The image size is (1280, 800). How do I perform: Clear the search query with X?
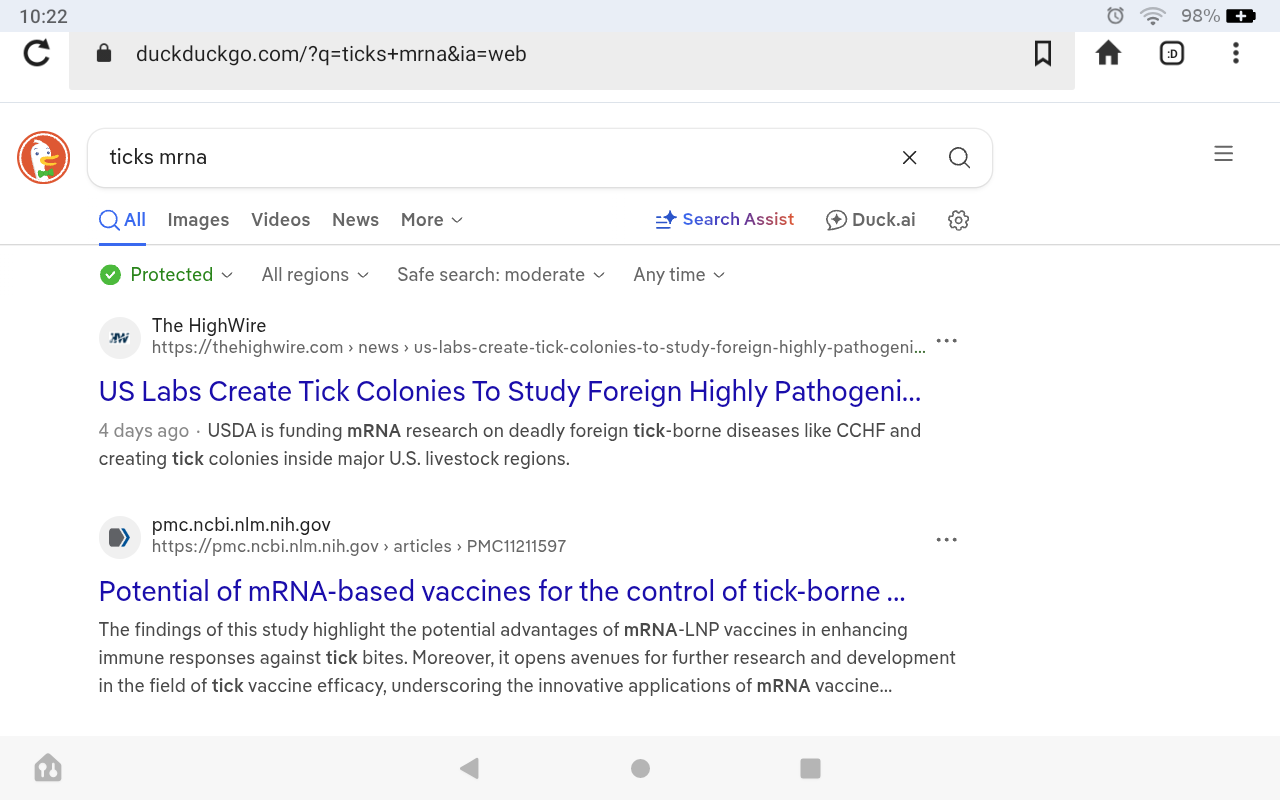pos(909,158)
